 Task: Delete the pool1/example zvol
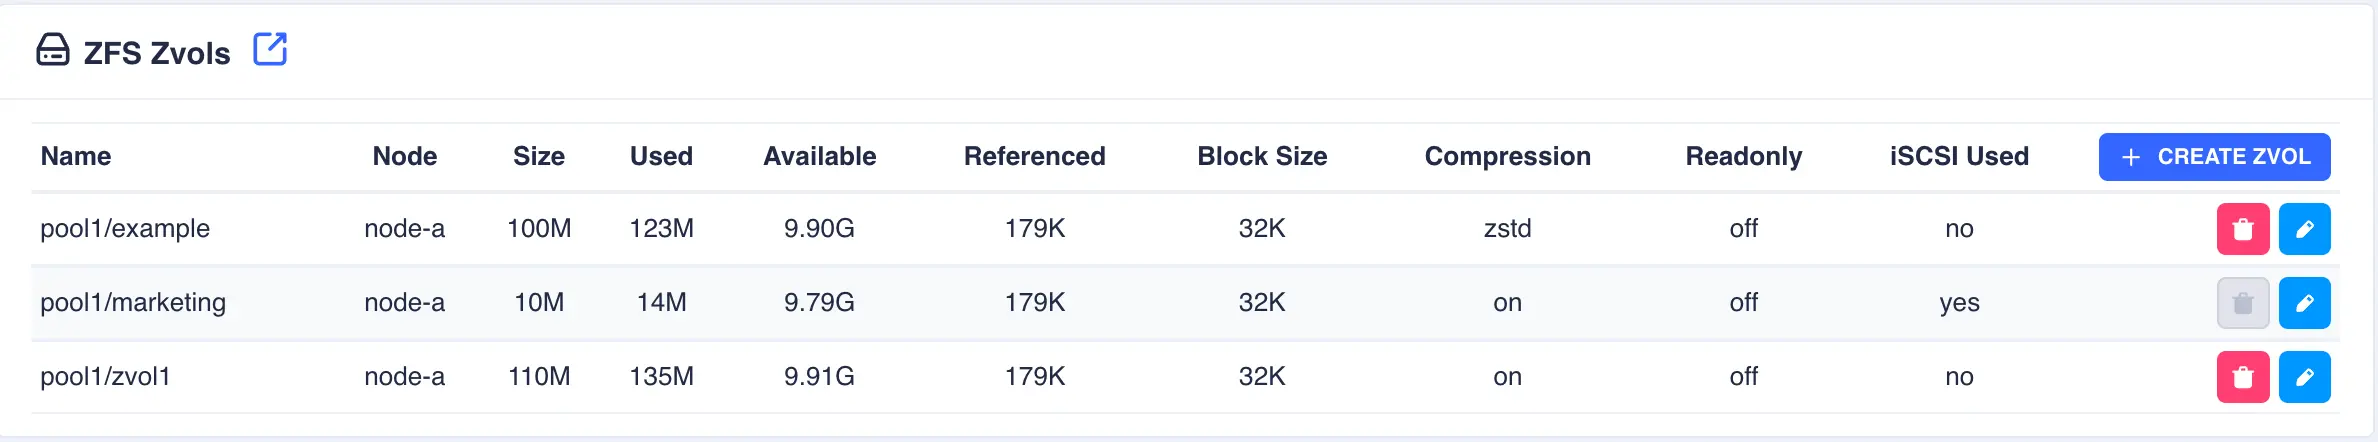(x=2243, y=229)
